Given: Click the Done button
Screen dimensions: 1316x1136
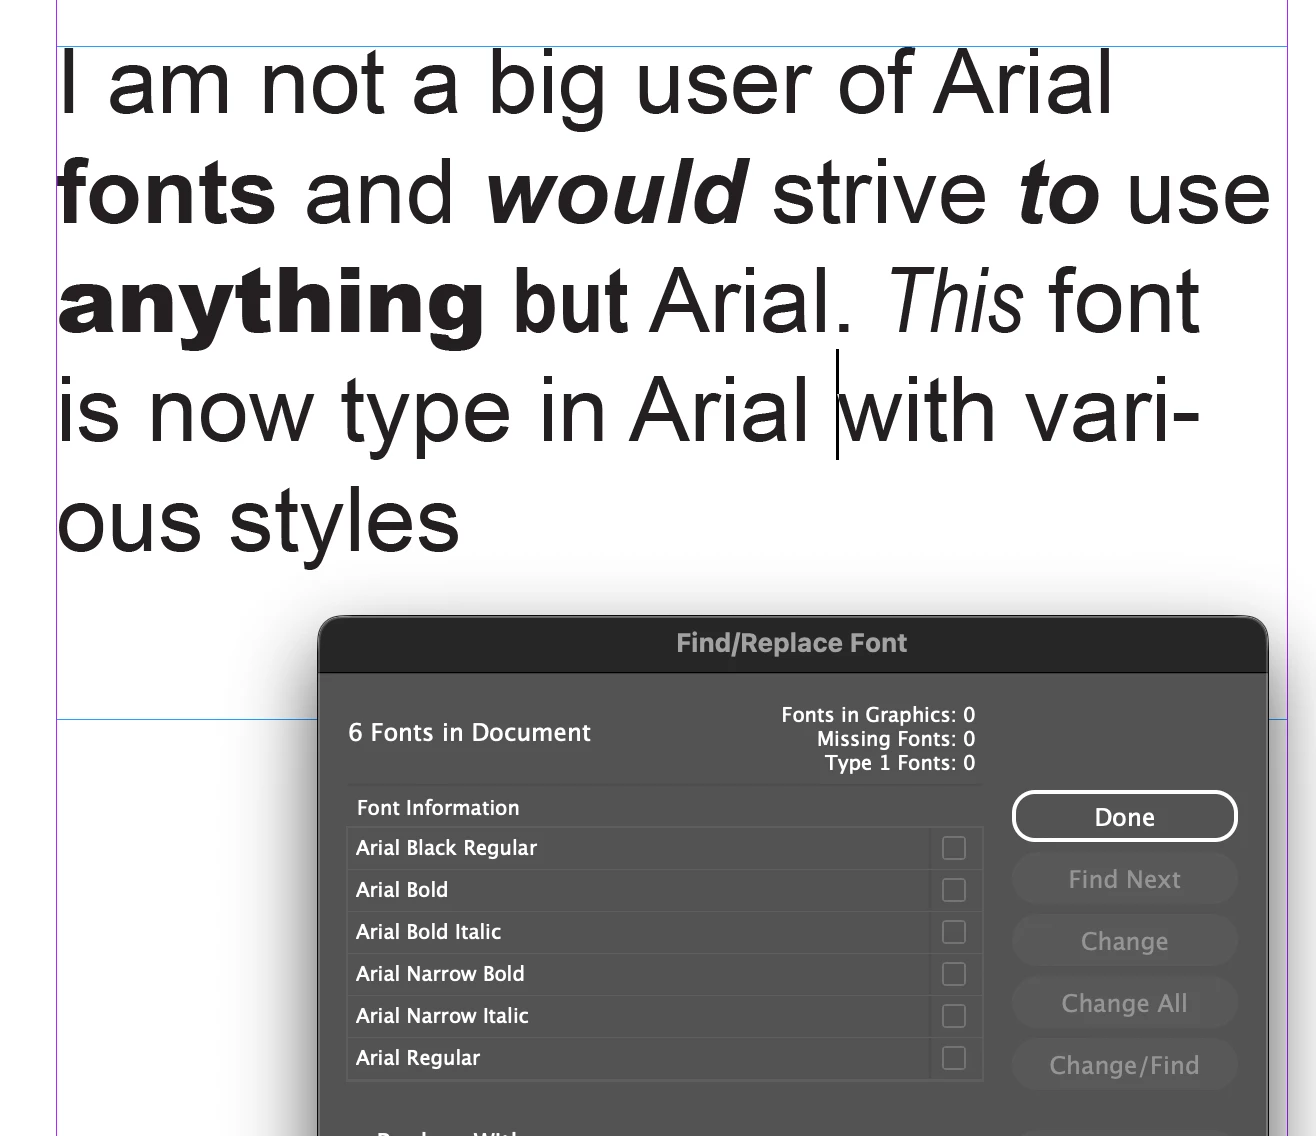Looking at the screenshot, I should tap(1124, 816).
